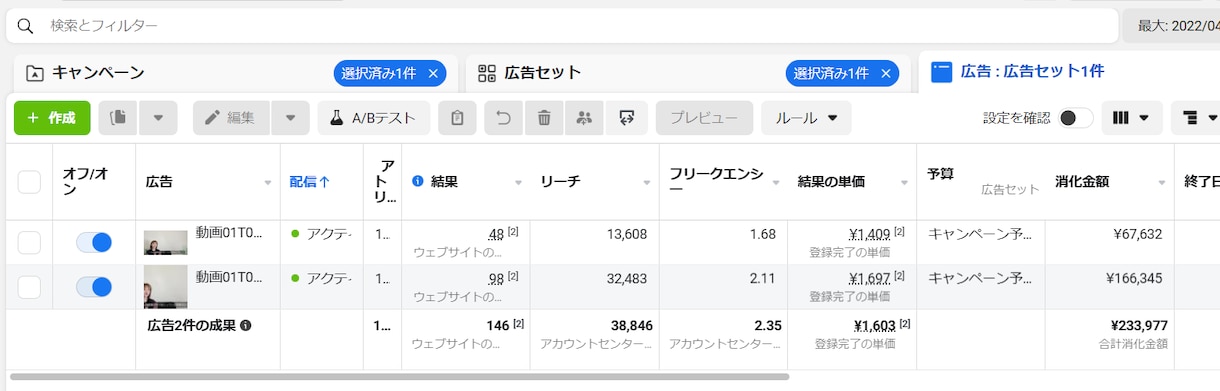Click the 編集 button
1220x391 pixels.
231,118
